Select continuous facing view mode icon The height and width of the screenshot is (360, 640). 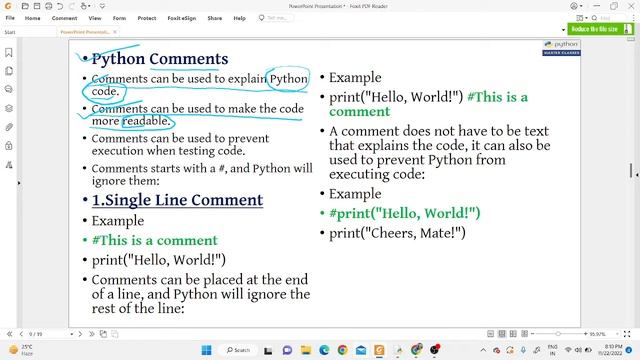(524, 334)
